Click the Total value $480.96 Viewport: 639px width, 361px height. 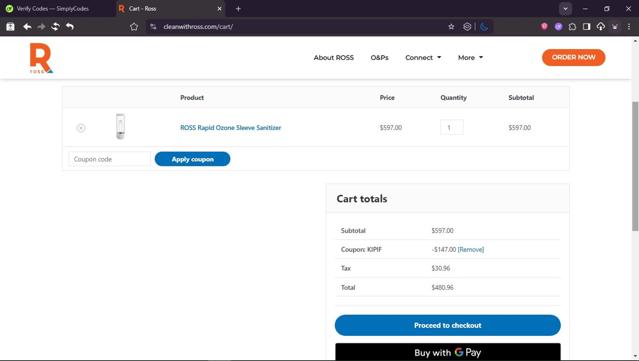click(x=442, y=287)
